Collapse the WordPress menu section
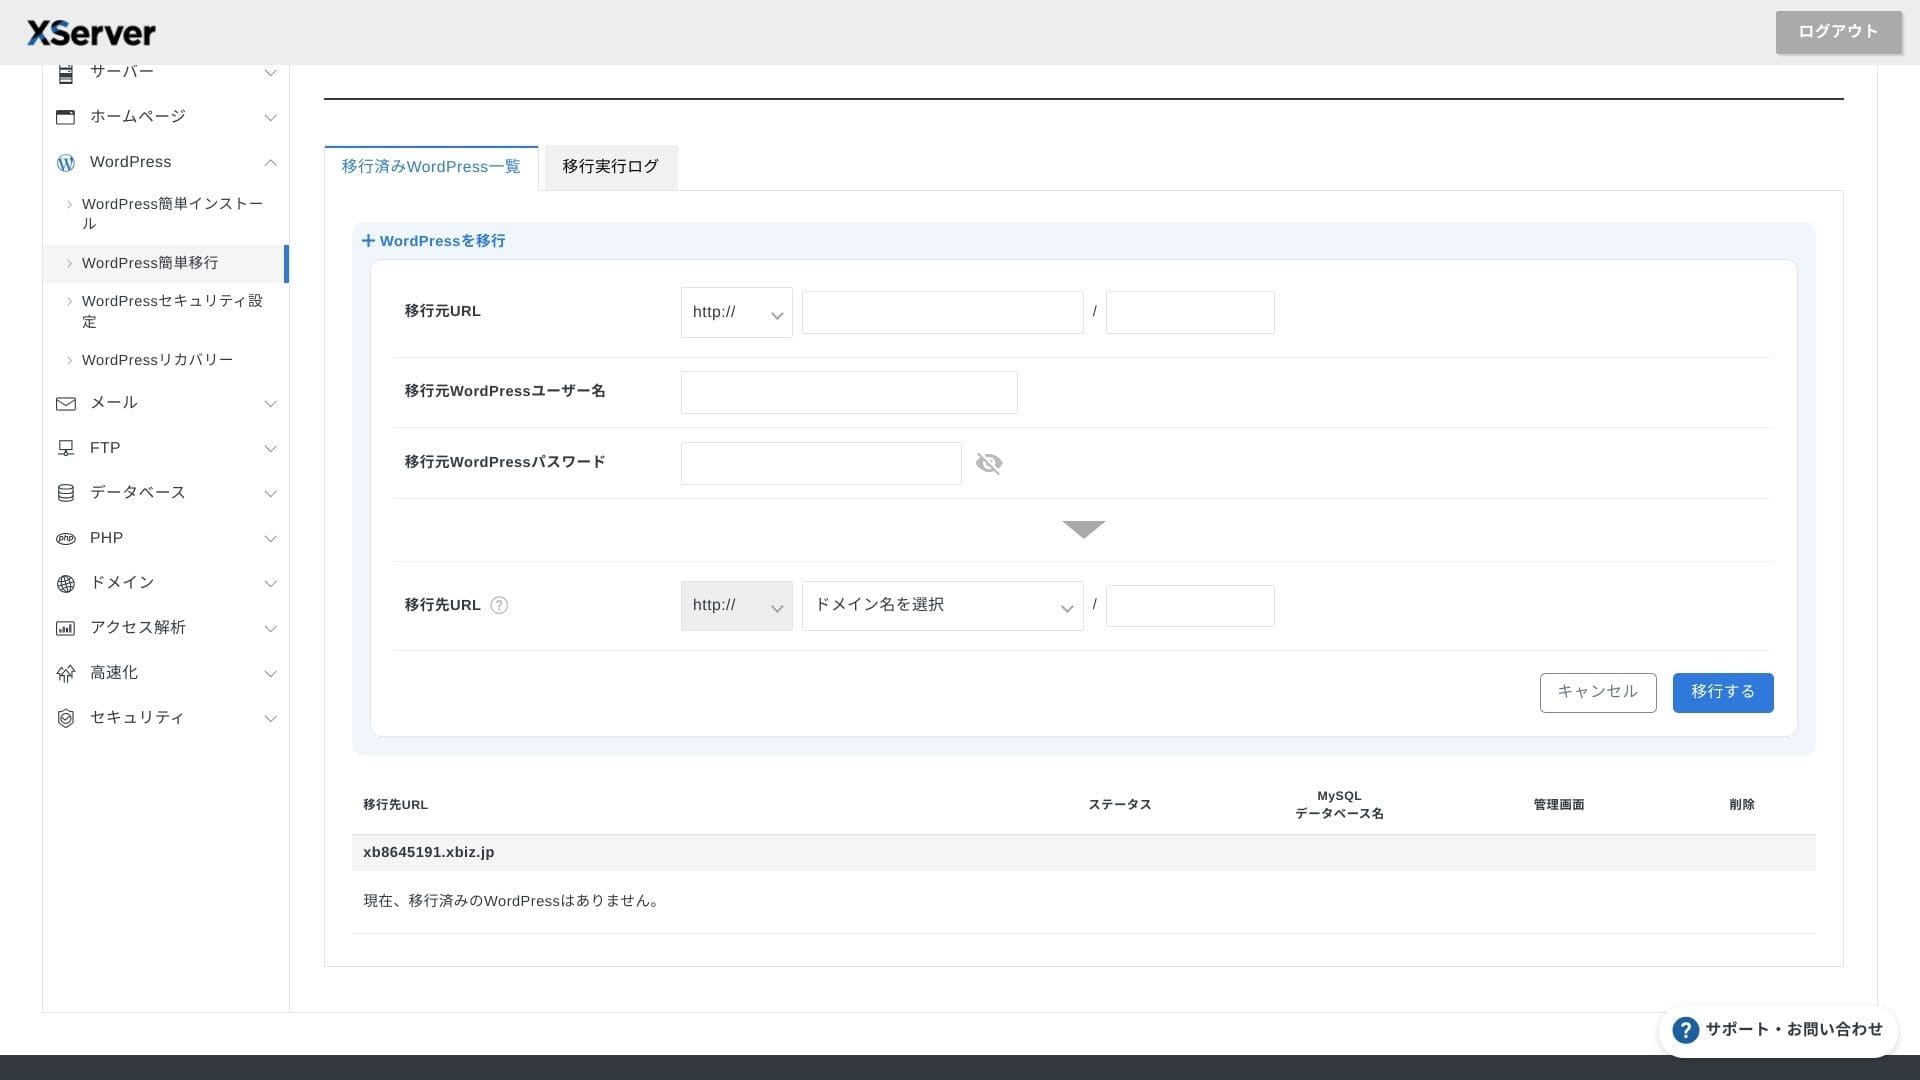The width and height of the screenshot is (1920, 1080). point(270,163)
